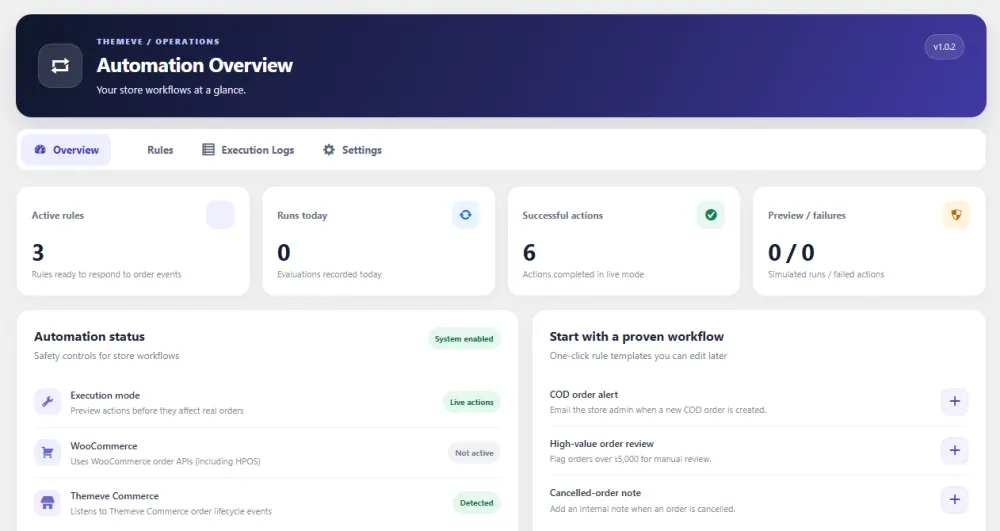Click the Cancelled-order note title
1000x531 pixels.
pos(595,493)
